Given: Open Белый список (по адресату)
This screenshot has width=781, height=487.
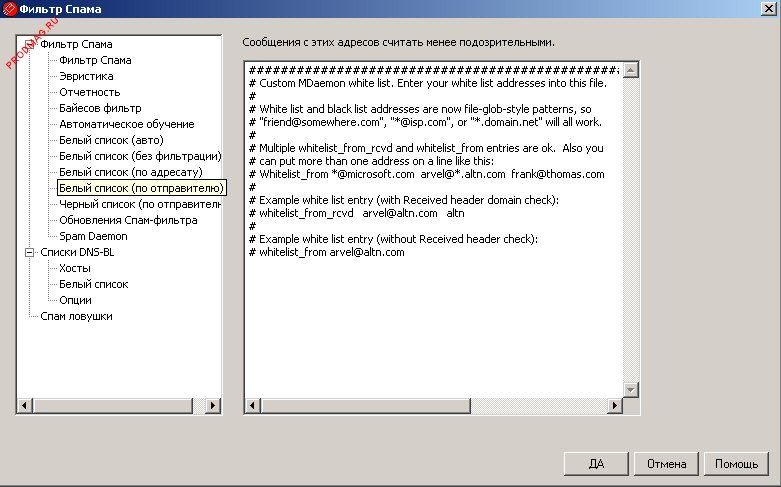Looking at the screenshot, I should click(x=130, y=172).
